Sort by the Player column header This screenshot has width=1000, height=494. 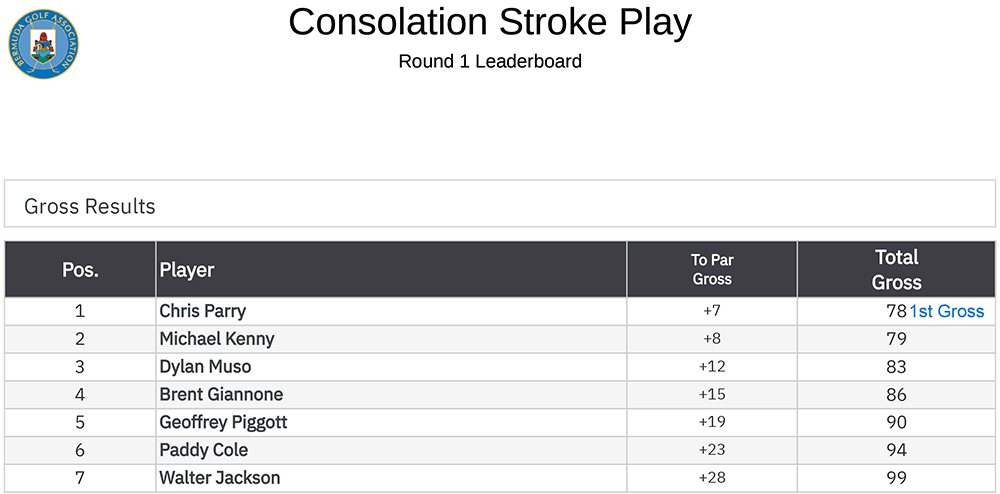click(187, 270)
